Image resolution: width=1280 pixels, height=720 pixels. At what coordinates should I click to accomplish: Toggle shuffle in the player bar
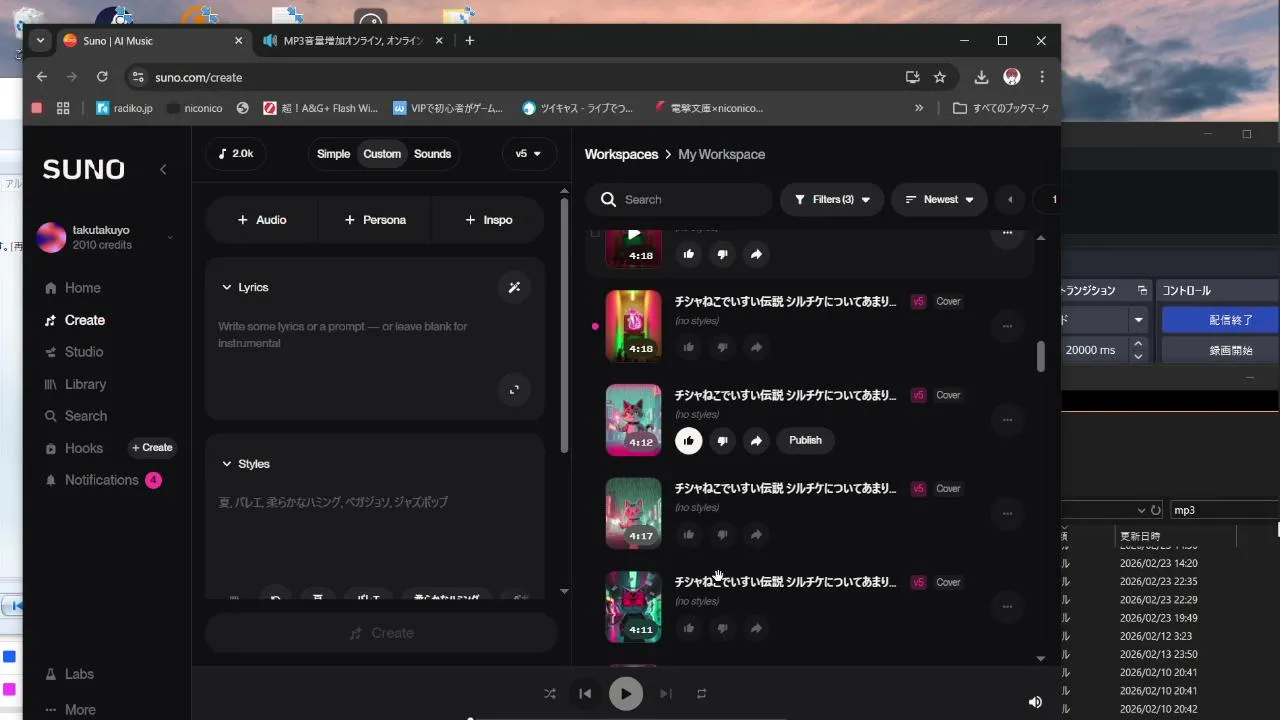tap(549, 693)
